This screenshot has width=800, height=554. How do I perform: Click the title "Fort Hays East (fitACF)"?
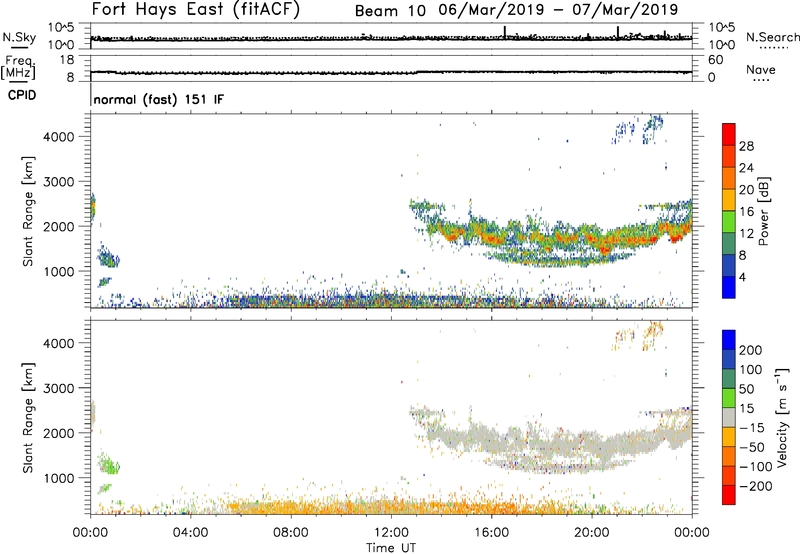pyautogui.click(x=195, y=10)
